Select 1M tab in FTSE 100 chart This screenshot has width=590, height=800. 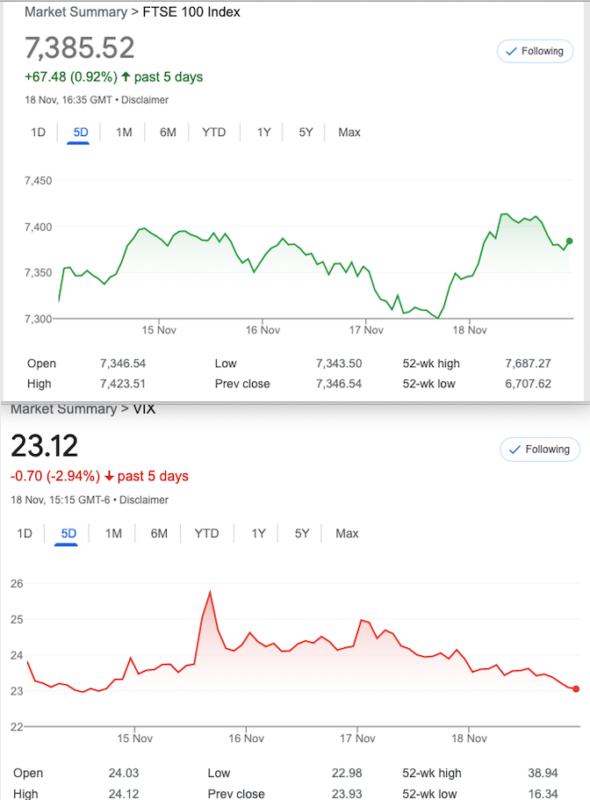[124, 133]
